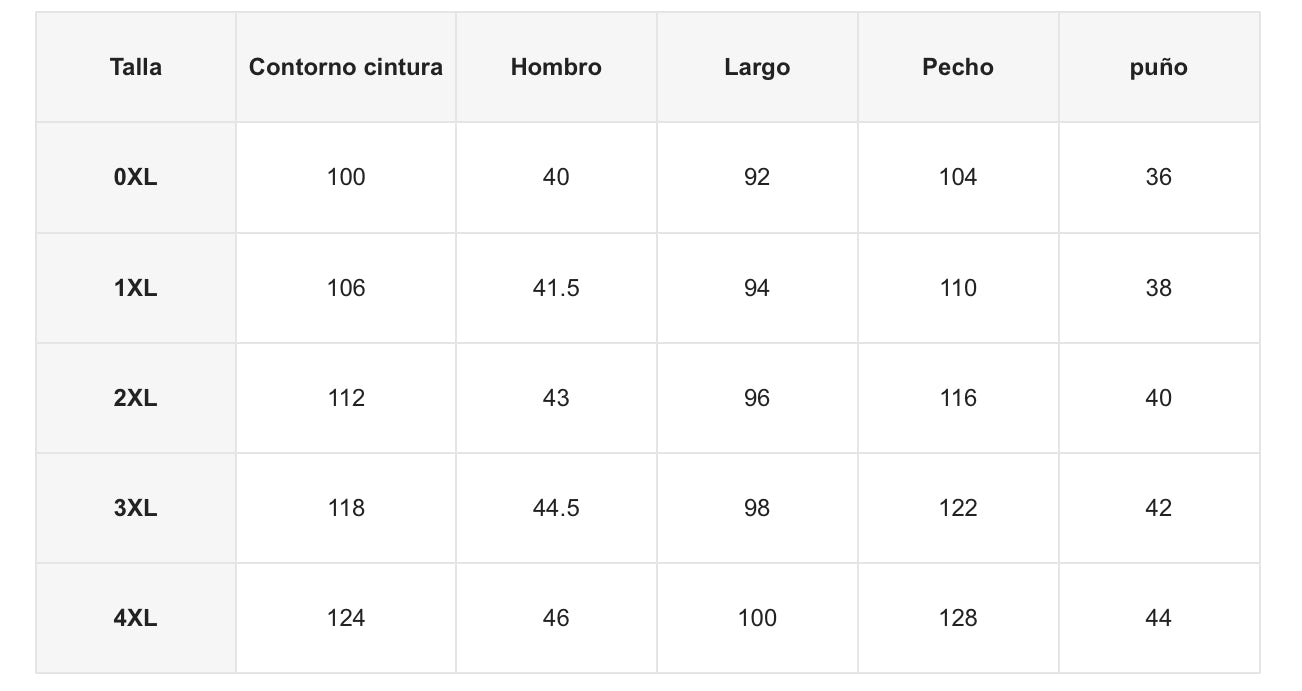This screenshot has height=691, width=1302.
Task: Select the 3XL size row label
Action: point(136,508)
